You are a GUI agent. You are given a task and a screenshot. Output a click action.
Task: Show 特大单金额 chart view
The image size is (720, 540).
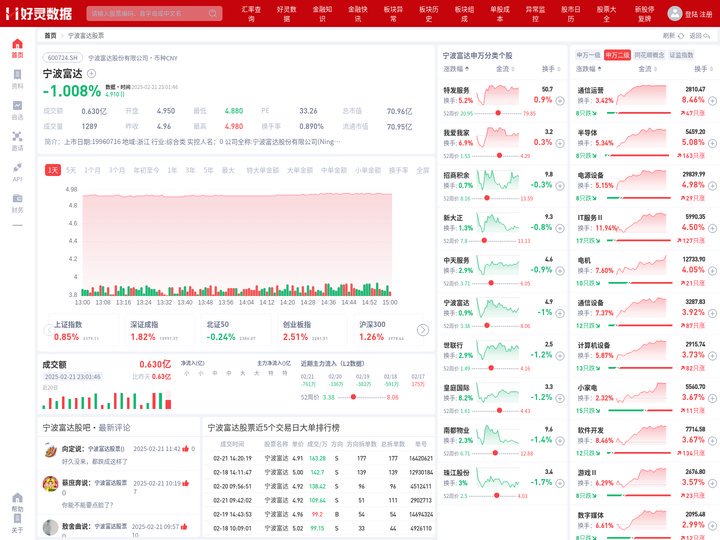tap(263, 170)
